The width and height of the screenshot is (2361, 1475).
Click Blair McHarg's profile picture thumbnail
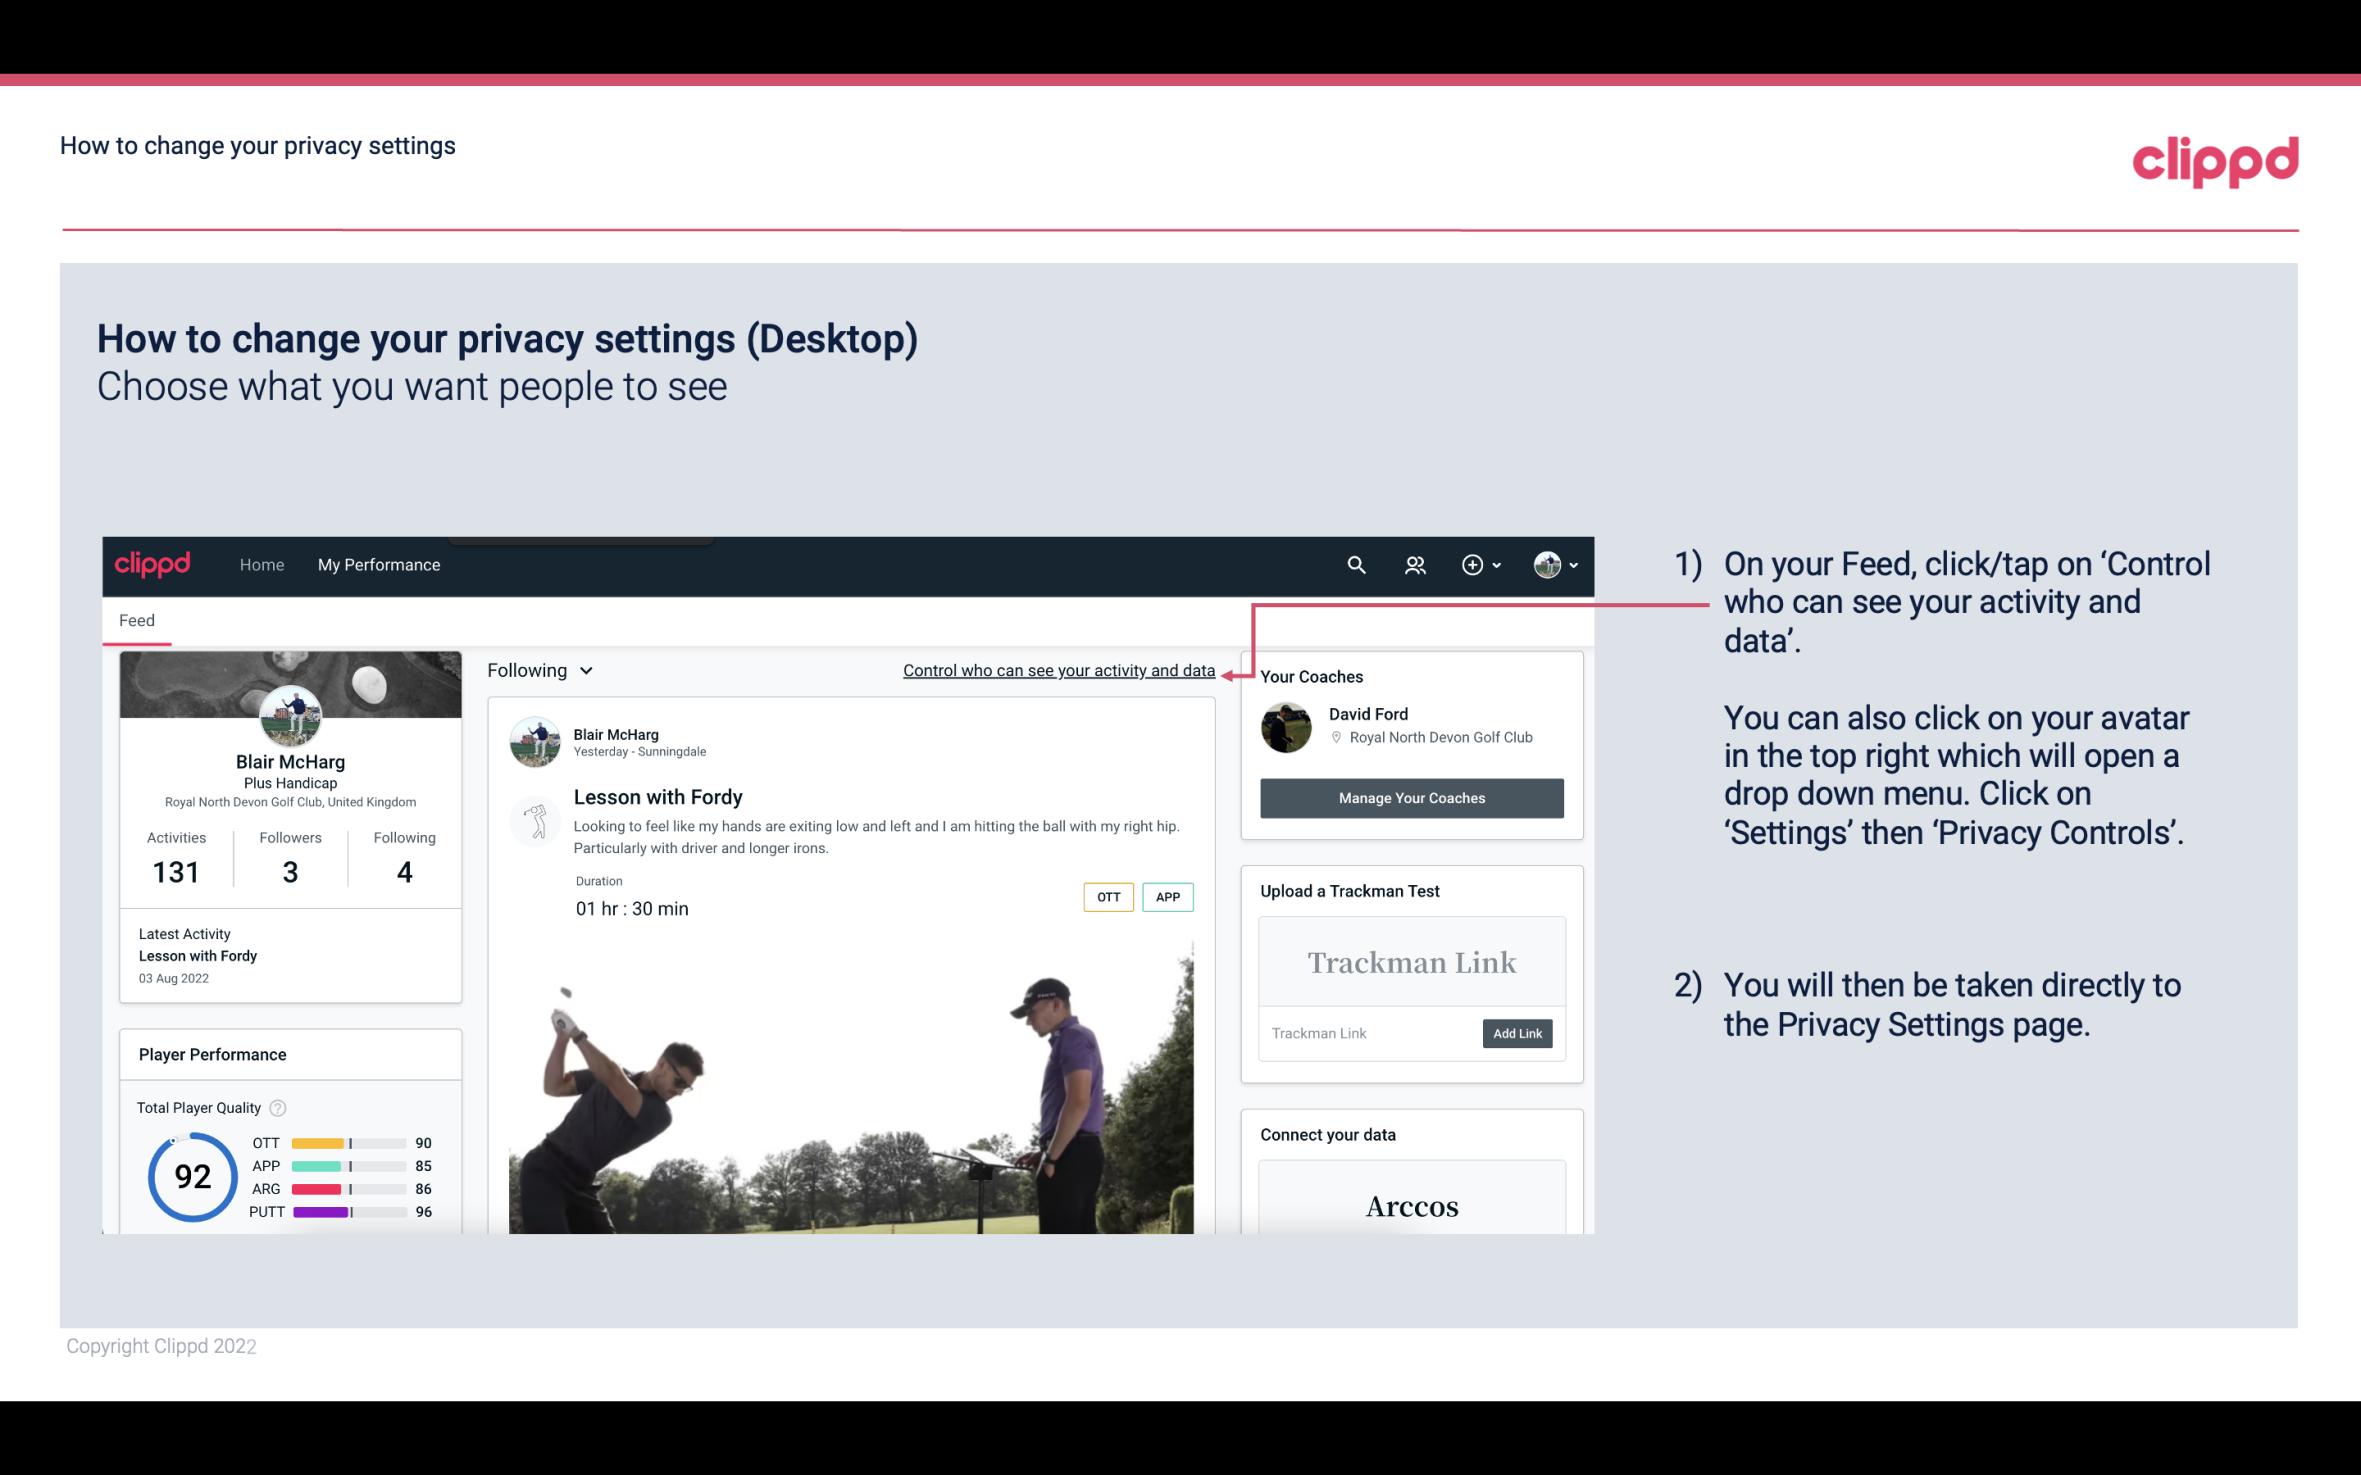tap(289, 715)
